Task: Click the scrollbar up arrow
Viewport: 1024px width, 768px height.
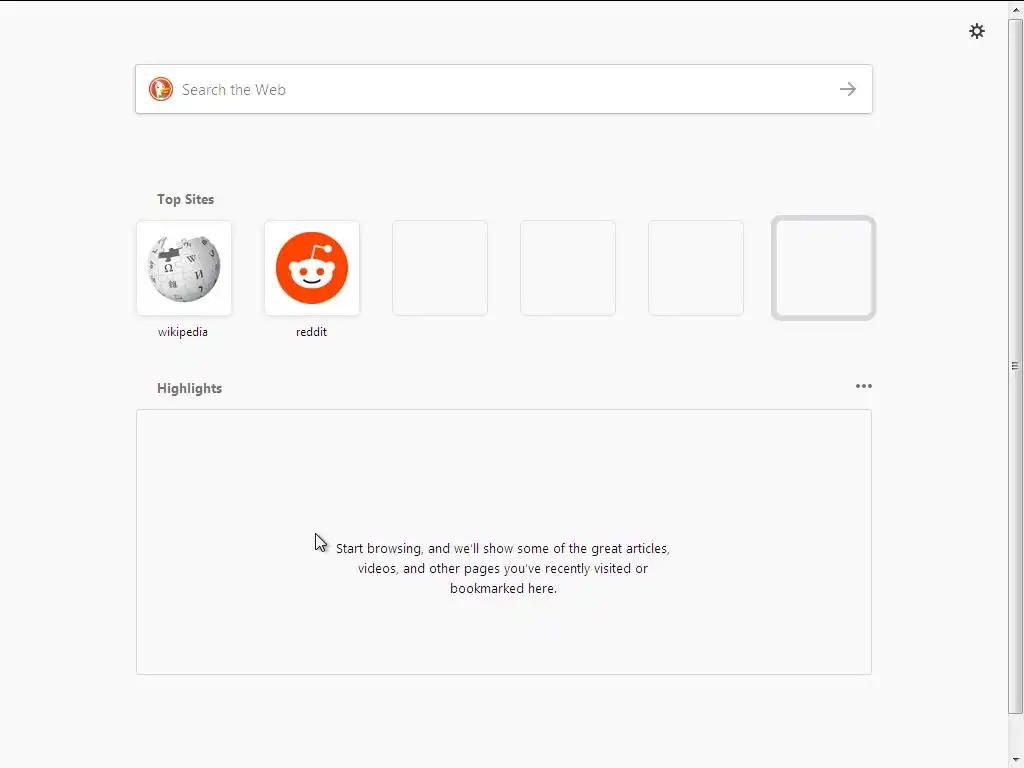Action: tap(1016, 9)
